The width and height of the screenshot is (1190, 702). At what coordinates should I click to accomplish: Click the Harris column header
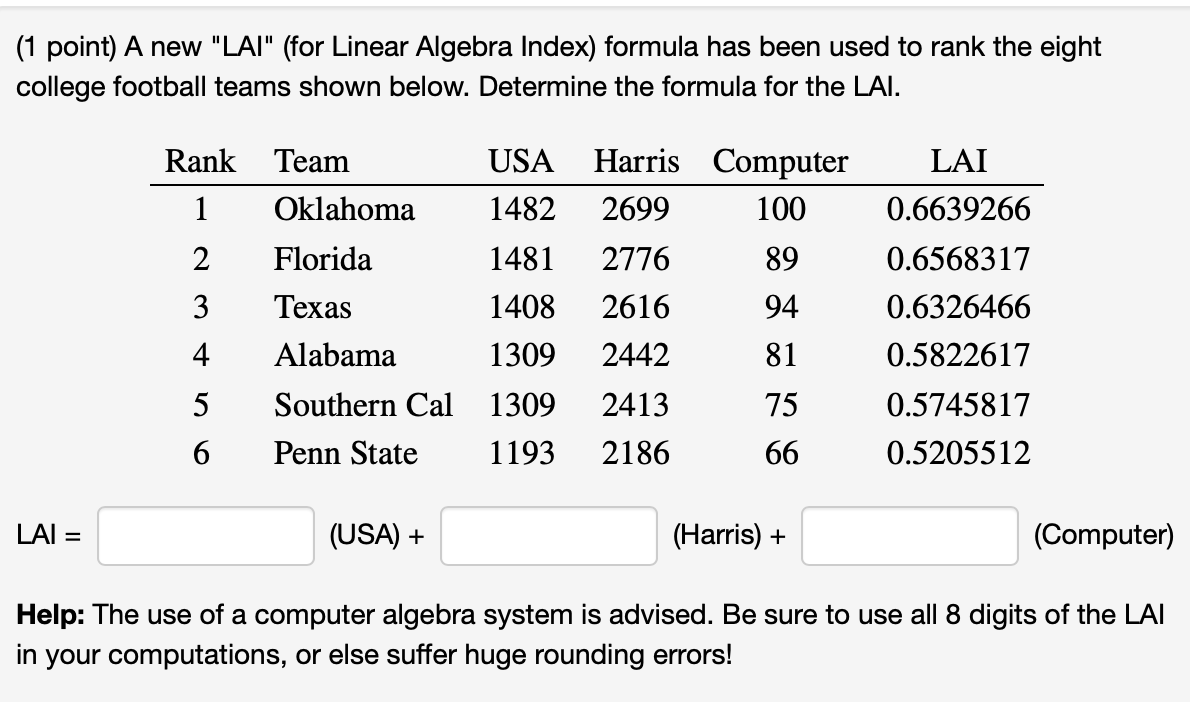(636, 161)
